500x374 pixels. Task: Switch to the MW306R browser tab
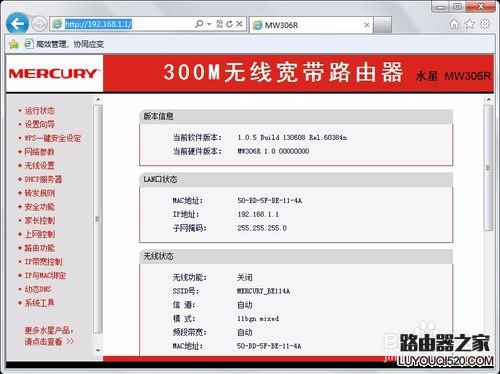310,25
